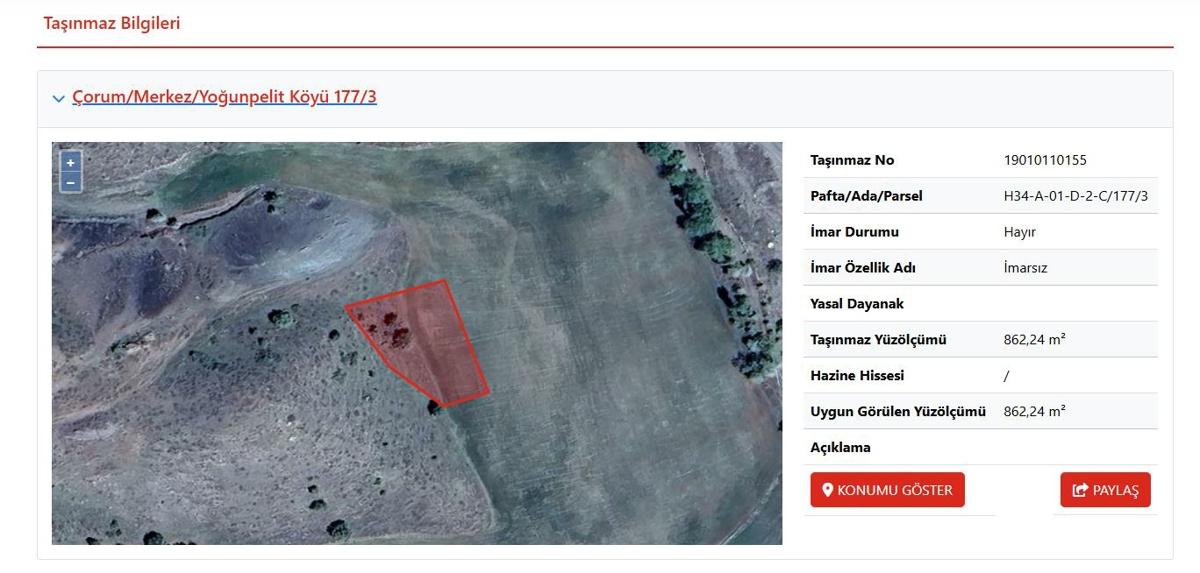Click the Açıklama row label
This screenshot has width=1200, height=573.
(840, 448)
